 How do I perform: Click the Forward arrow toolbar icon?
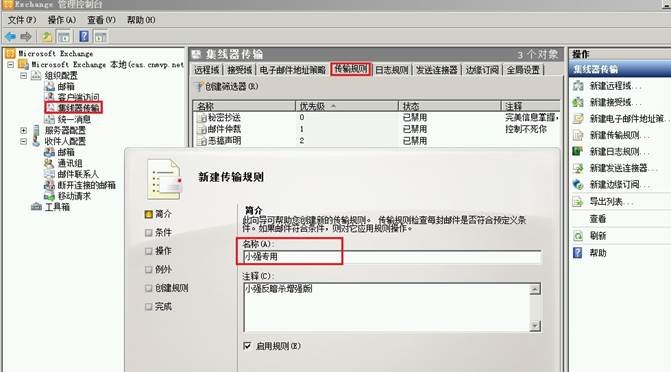pyautogui.click(x=26, y=37)
